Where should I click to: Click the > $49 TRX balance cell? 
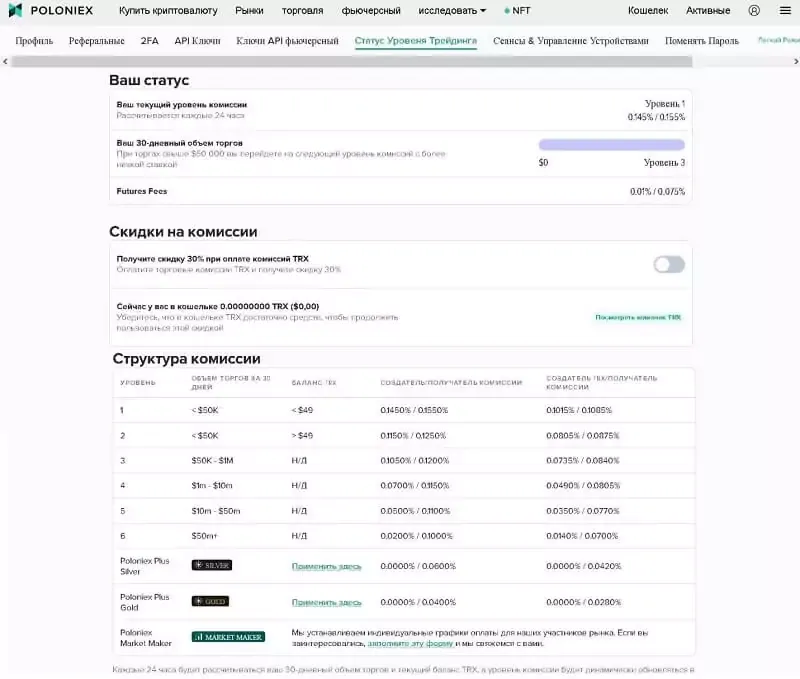click(302, 436)
